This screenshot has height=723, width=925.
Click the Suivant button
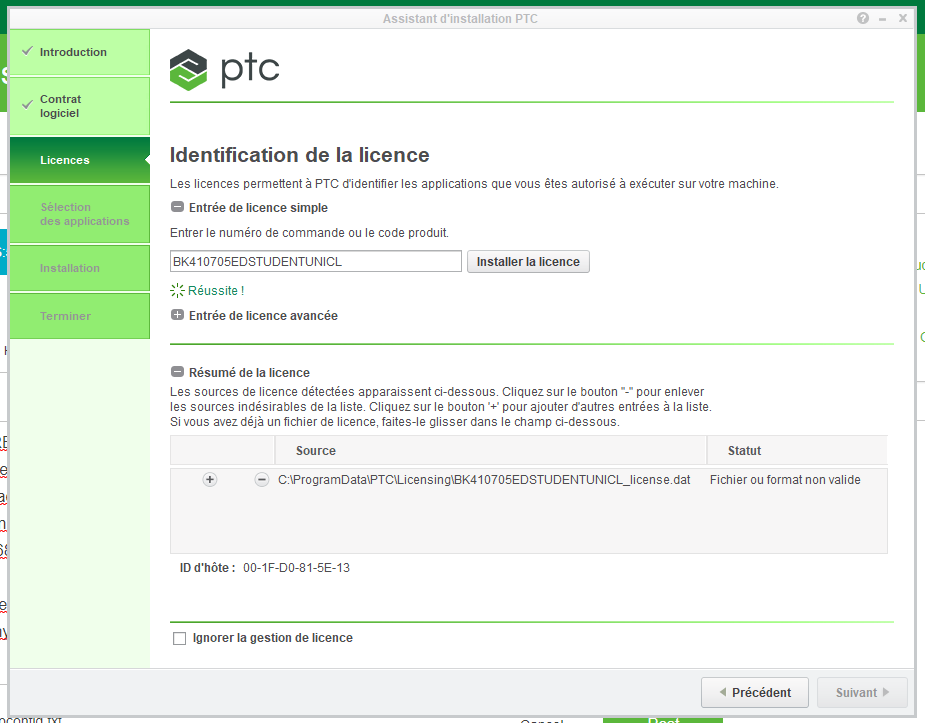[x=862, y=692]
